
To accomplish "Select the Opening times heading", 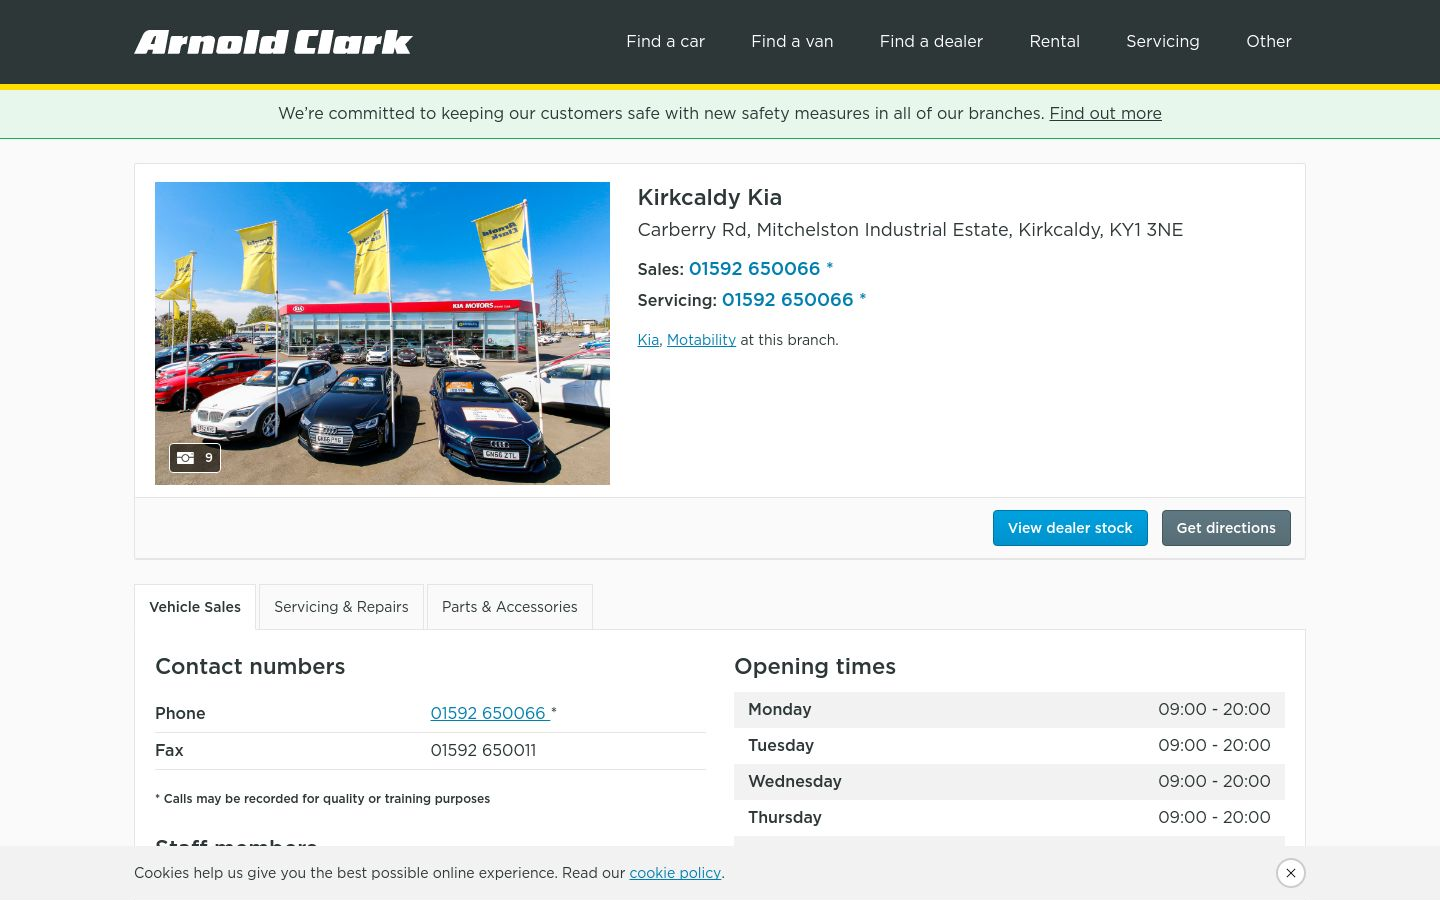I will pyautogui.click(x=815, y=667).
